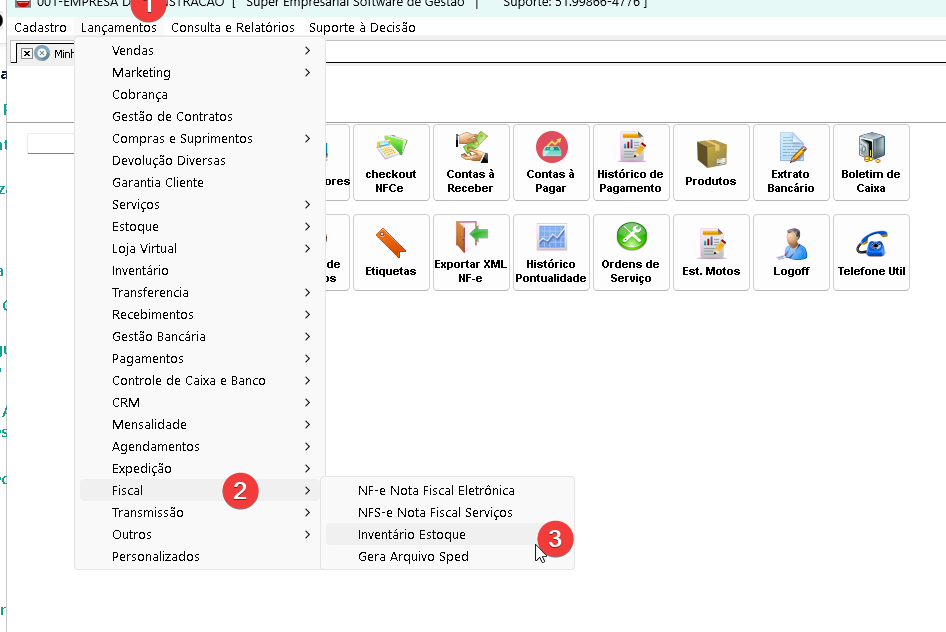This screenshot has width=946, height=632.
Task: Open Telefone Util phone icon
Action: click(x=871, y=252)
